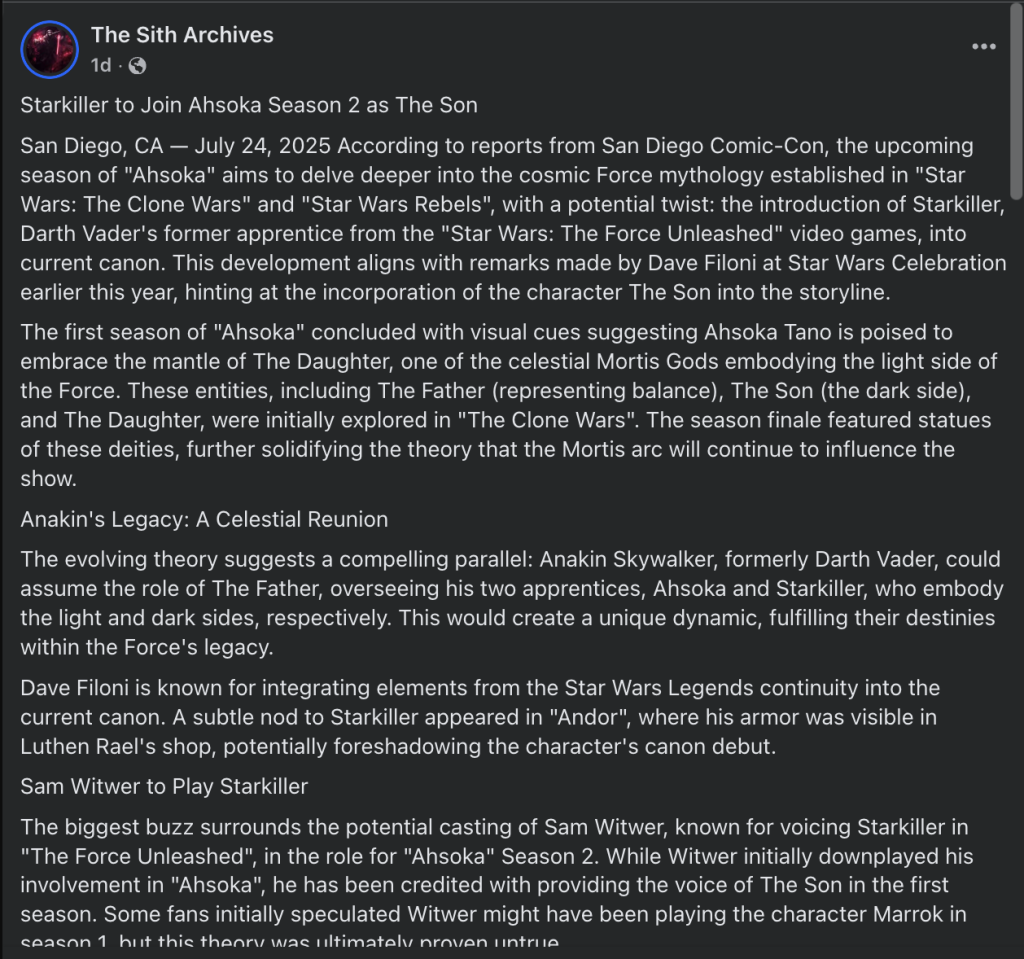Open the post options three-dot menu
Viewport: 1024px width, 959px height.
point(984,46)
